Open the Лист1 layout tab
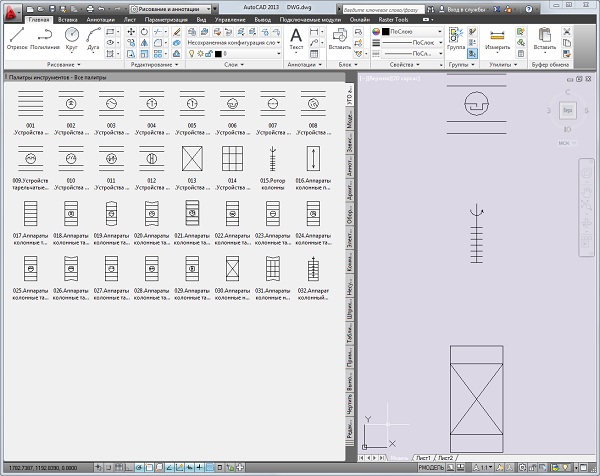Screen dimensions: 600x476 [x=421, y=457]
